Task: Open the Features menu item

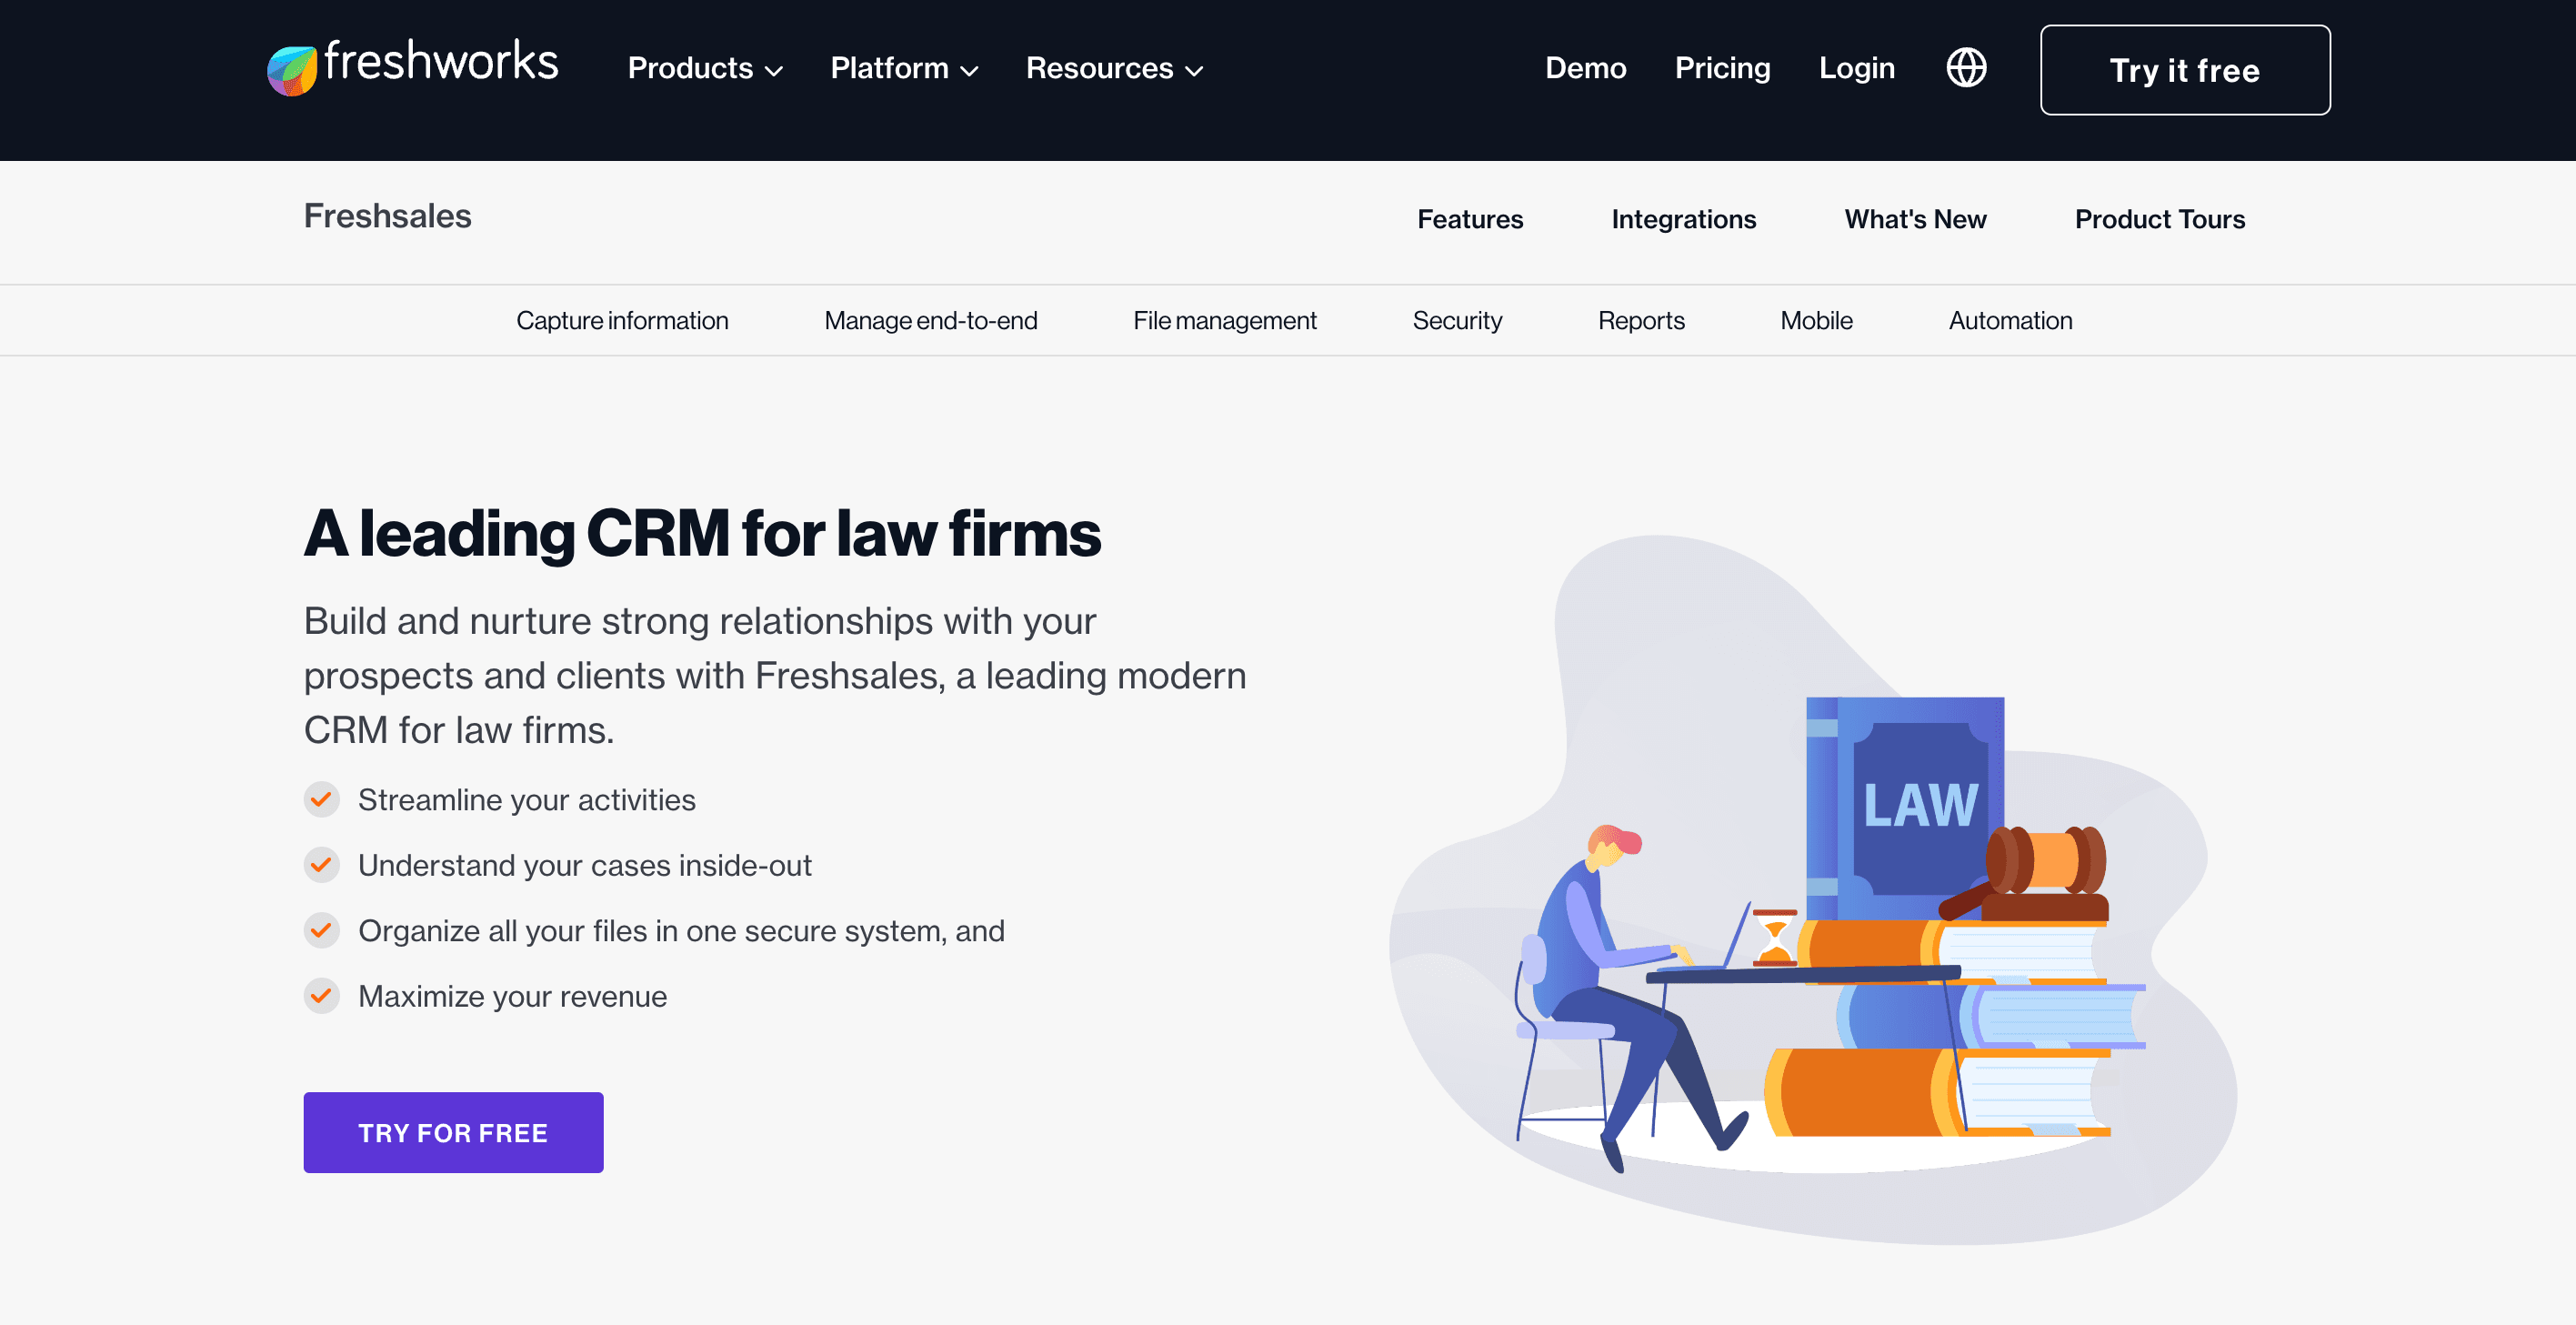Action: pos(1470,219)
